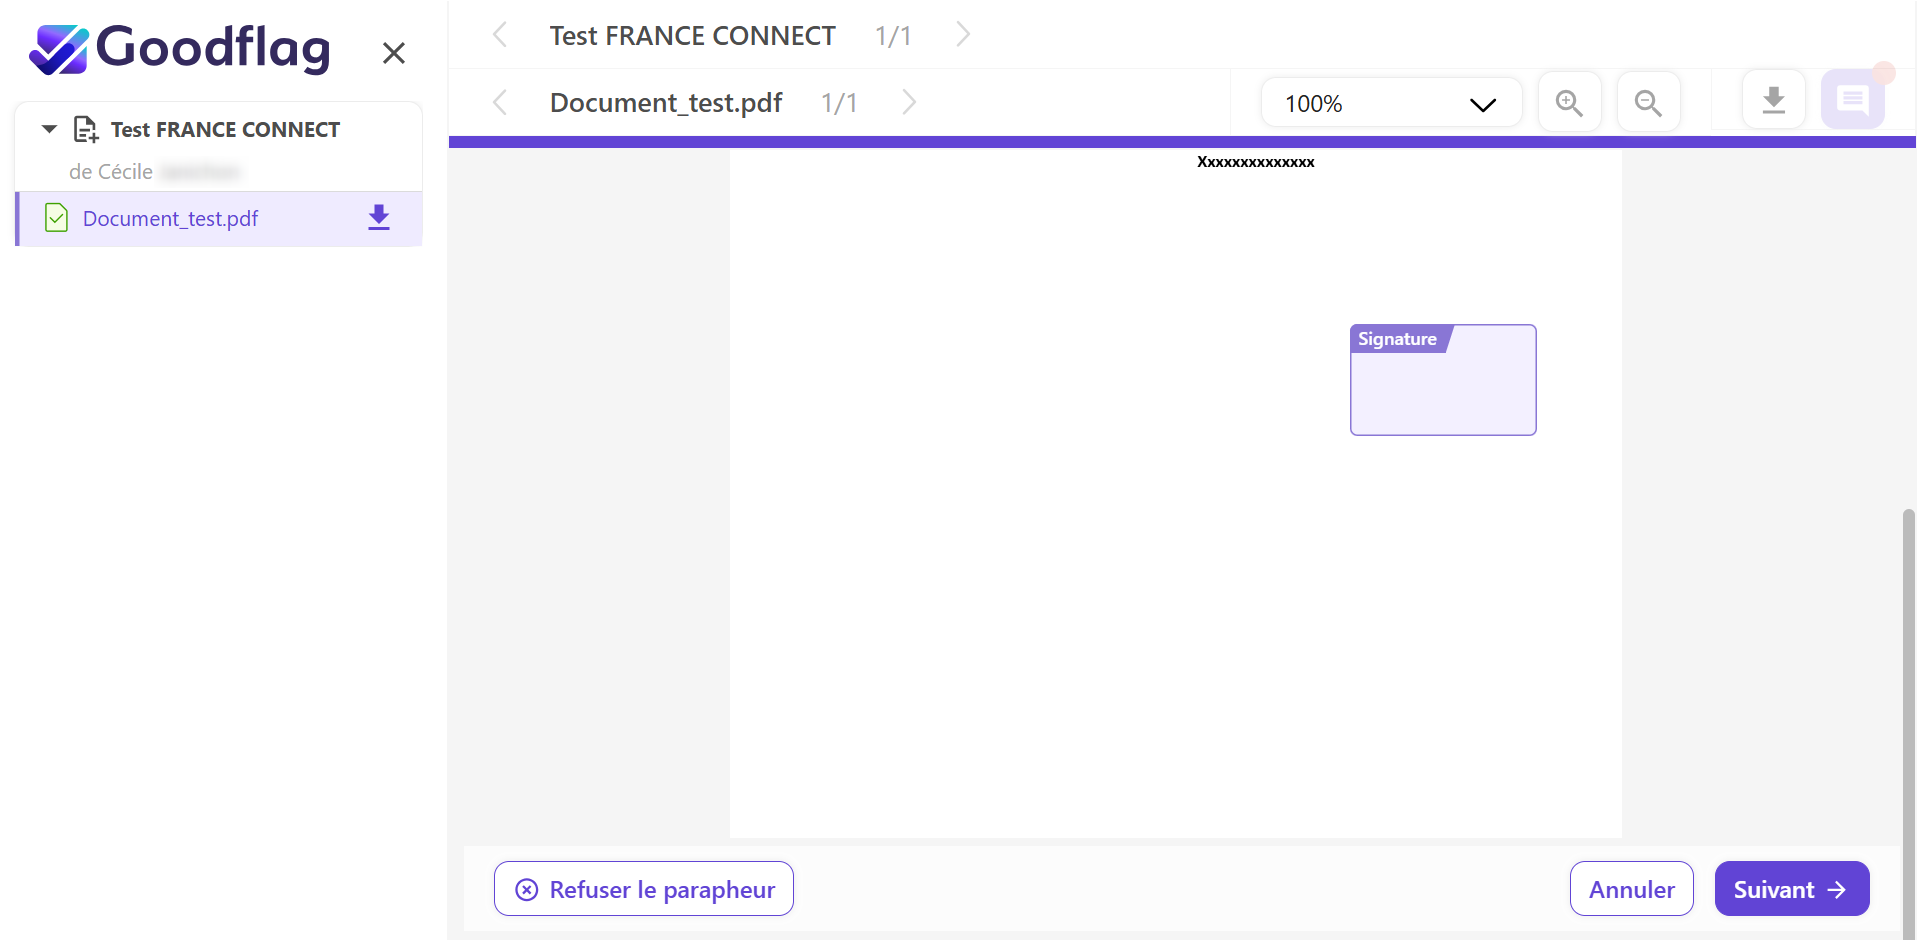Download Document_test.pdf from the sidebar
The image size is (1917, 940).
click(x=378, y=218)
